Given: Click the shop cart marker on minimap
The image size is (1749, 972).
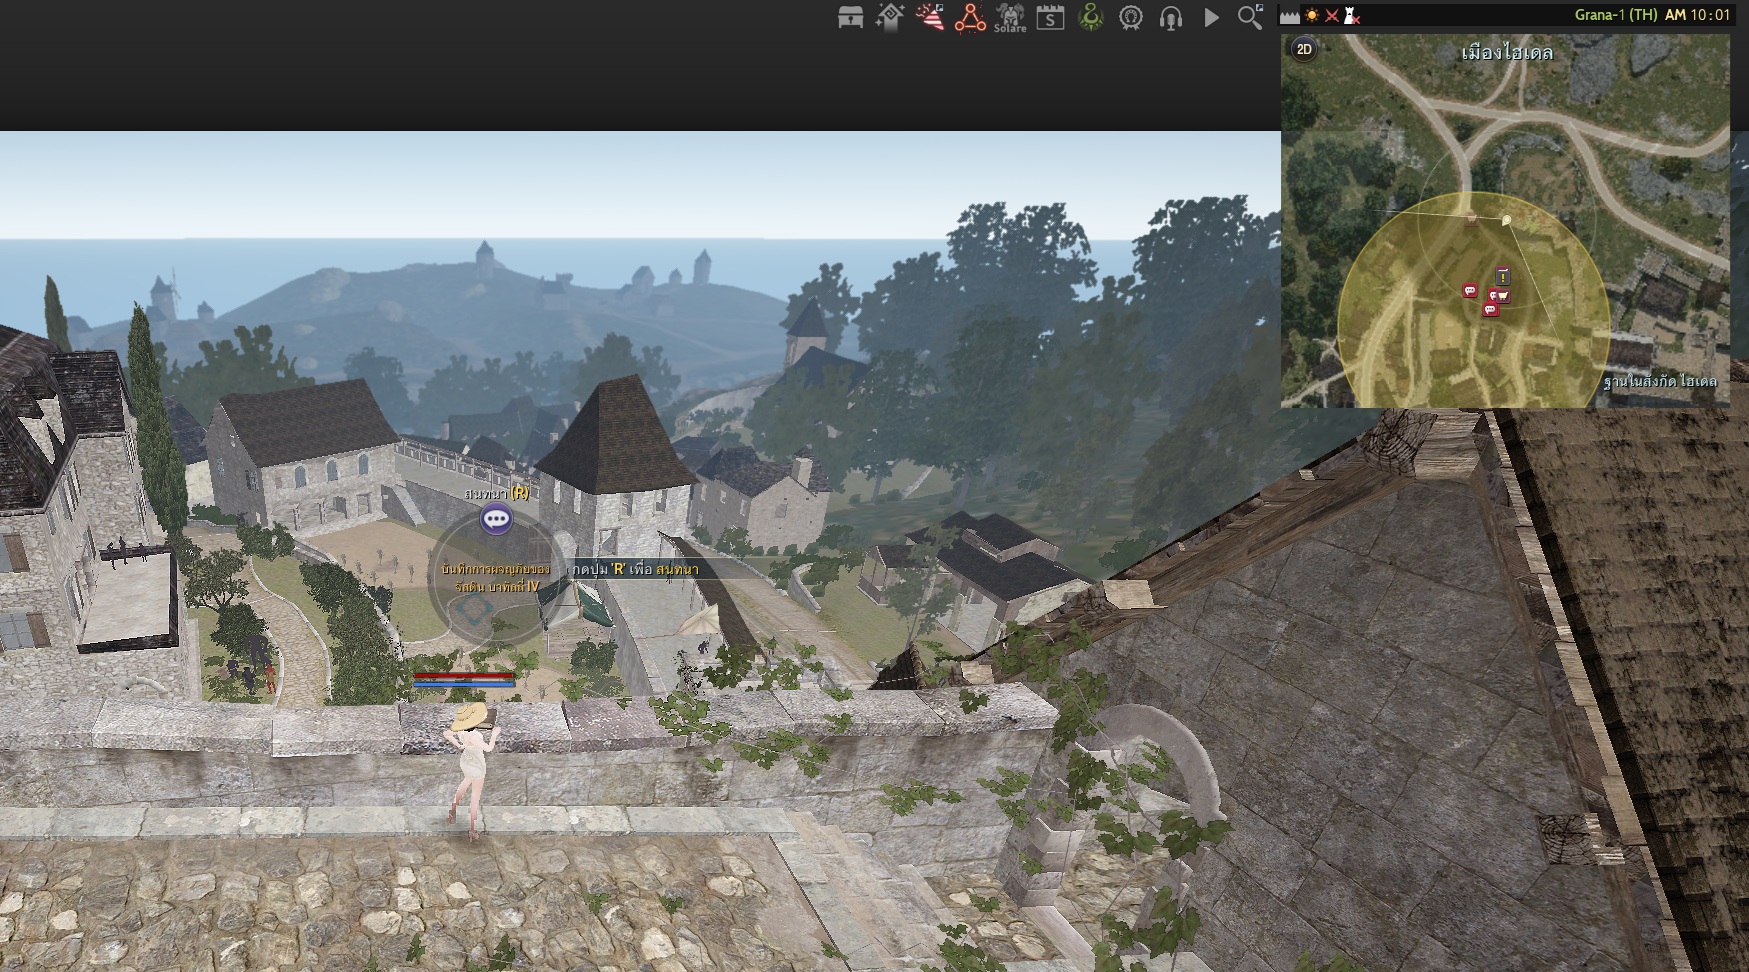Looking at the screenshot, I should pos(1501,296).
